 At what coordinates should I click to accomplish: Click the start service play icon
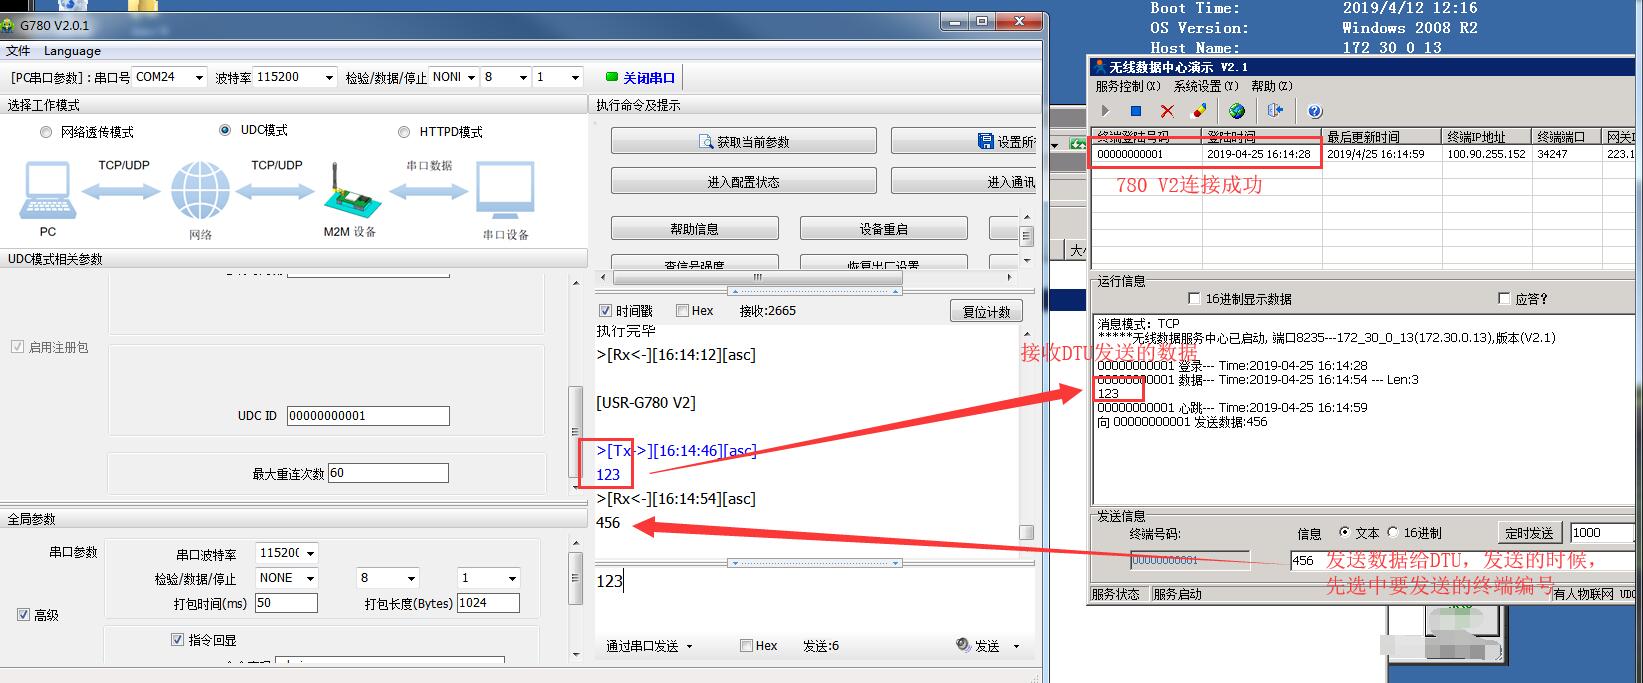pos(1105,111)
